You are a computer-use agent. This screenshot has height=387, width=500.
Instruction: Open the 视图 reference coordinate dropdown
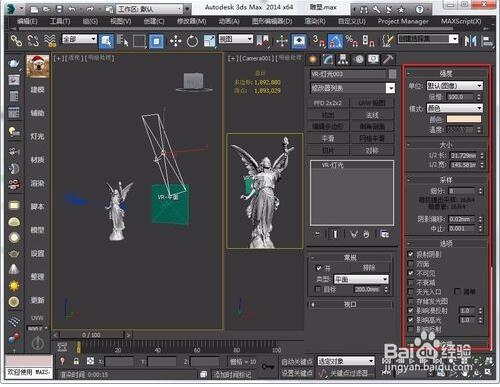[236, 39]
